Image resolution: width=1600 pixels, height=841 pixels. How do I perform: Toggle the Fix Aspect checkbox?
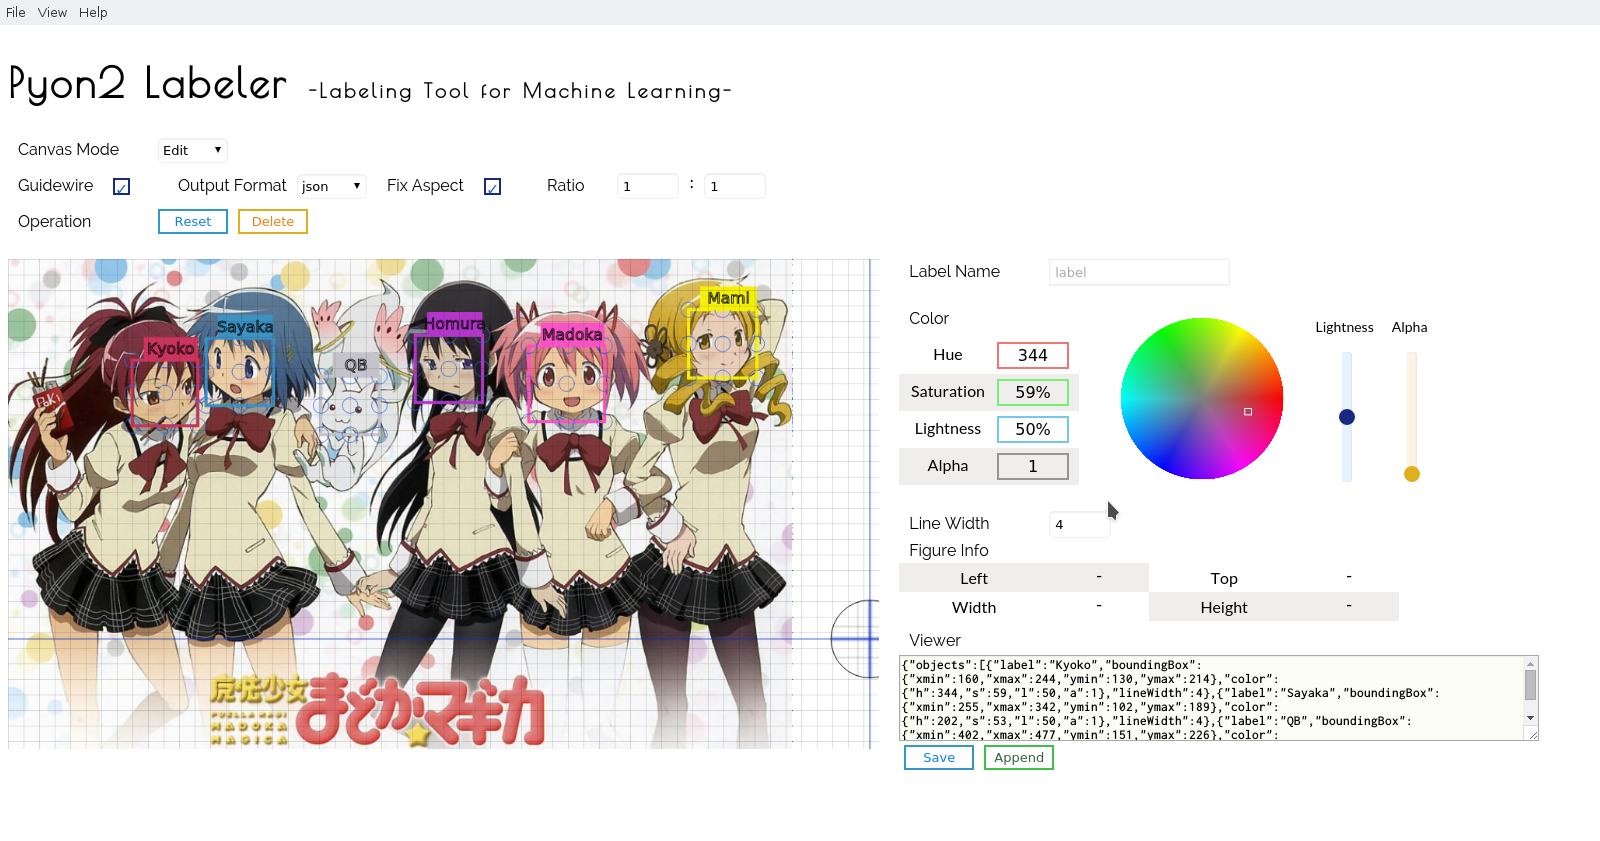[x=492, y=187]
